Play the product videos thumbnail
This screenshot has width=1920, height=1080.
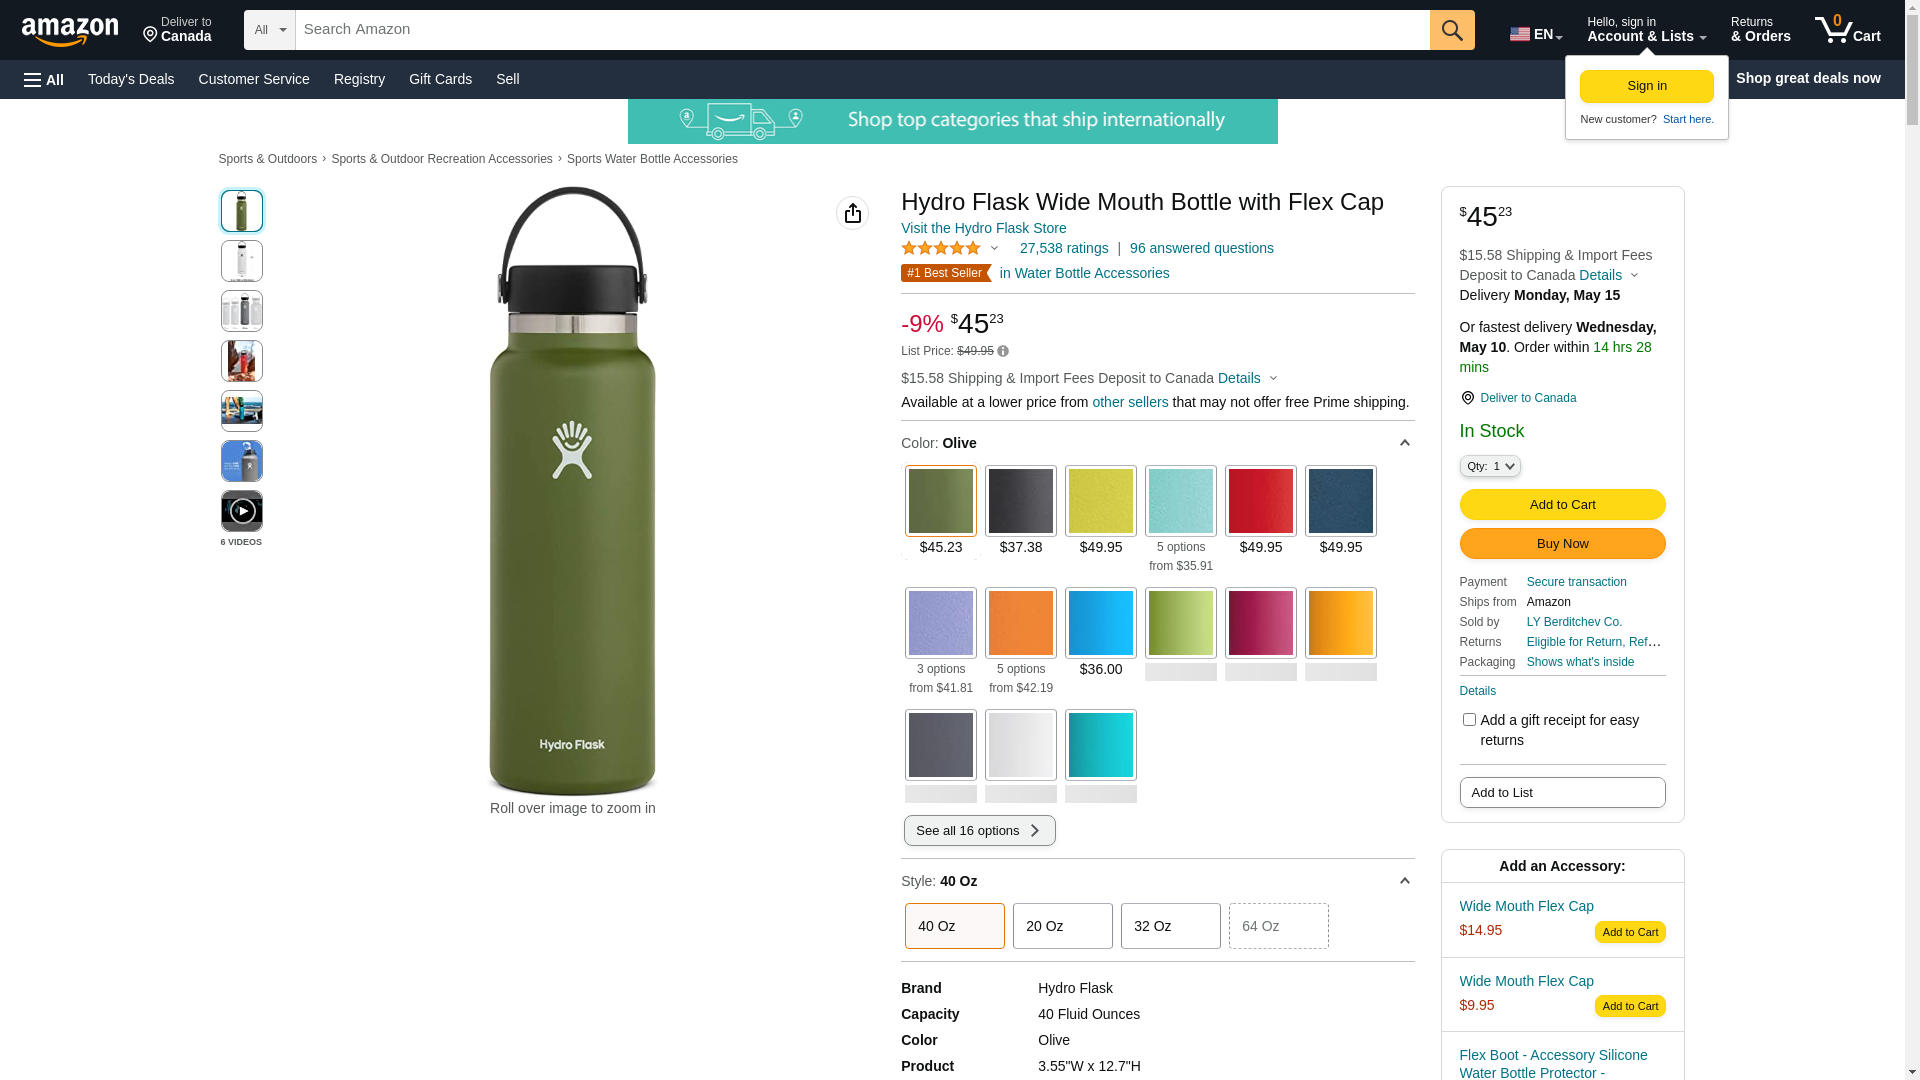pos(242,511)
